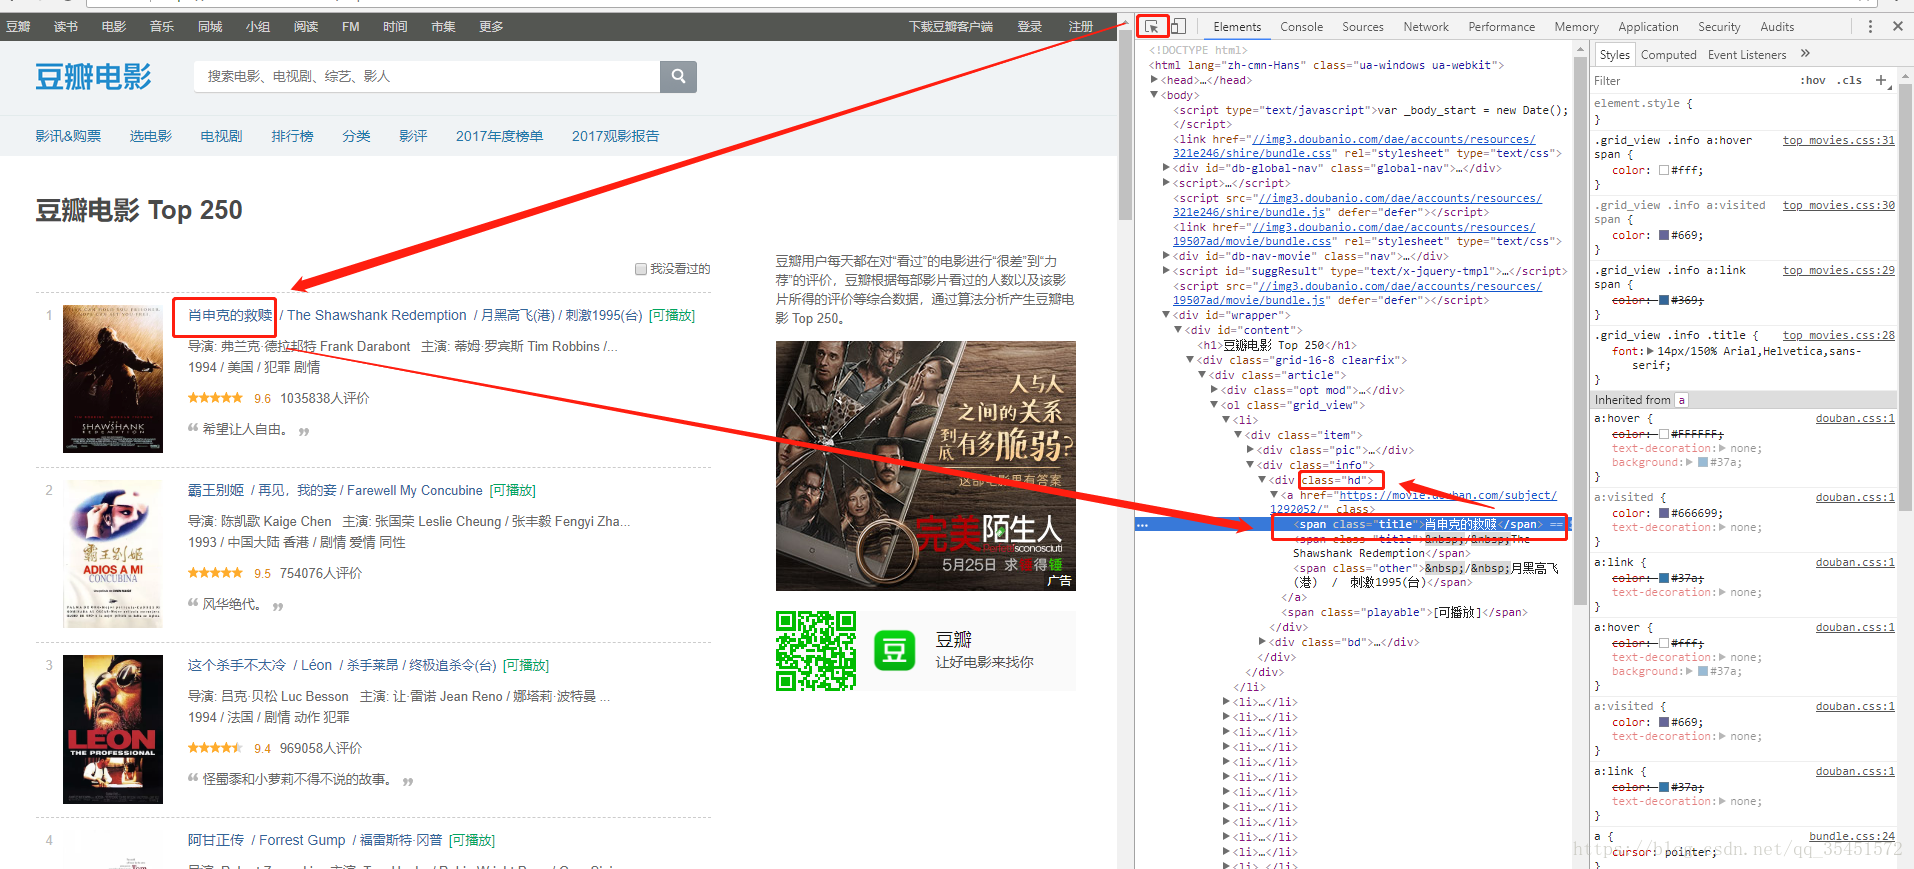Check the 我没看过的 checkbox
The width and height of the screenshot is (1914, 869).
(x=641, y=269)
